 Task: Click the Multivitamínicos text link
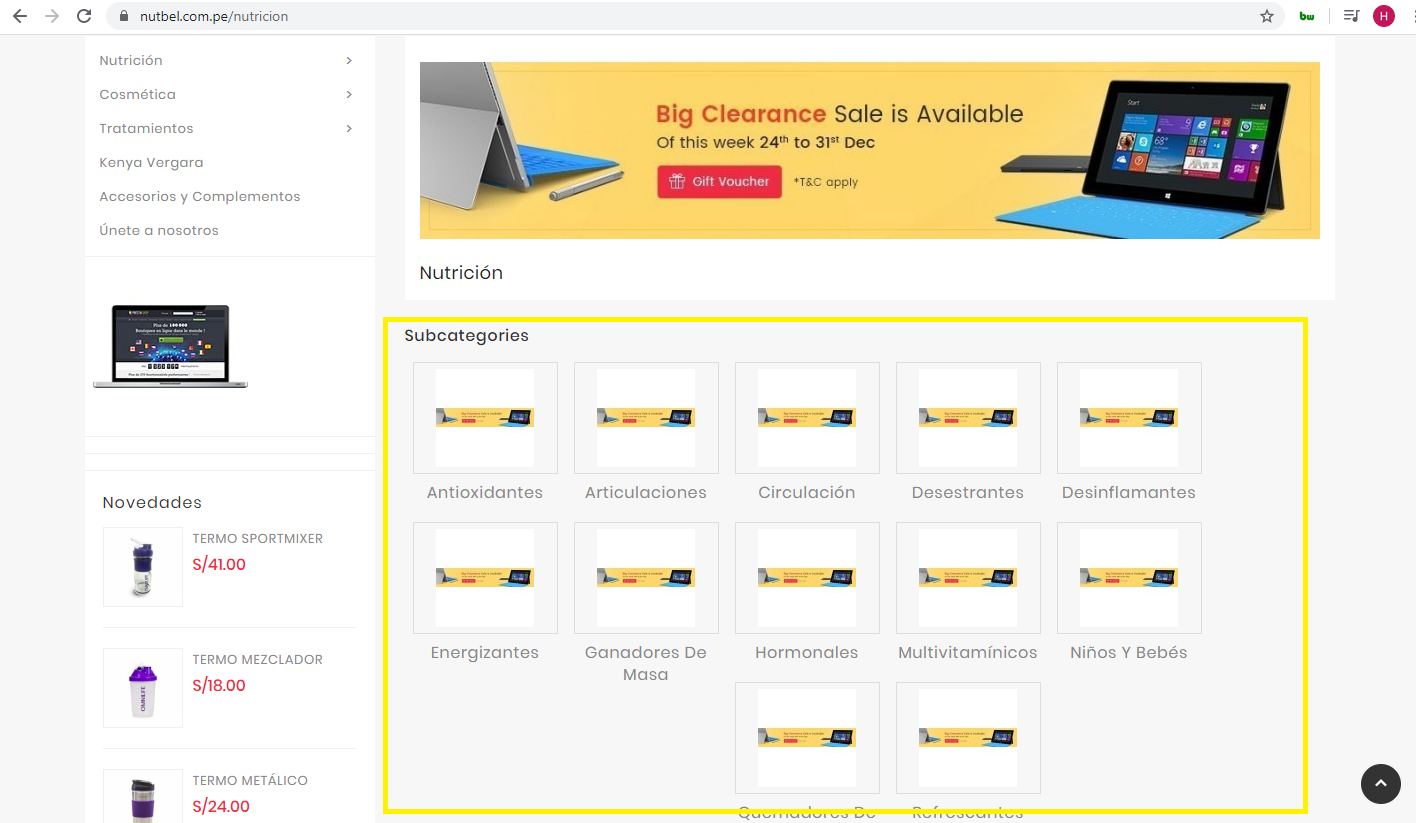click(968, 652)
